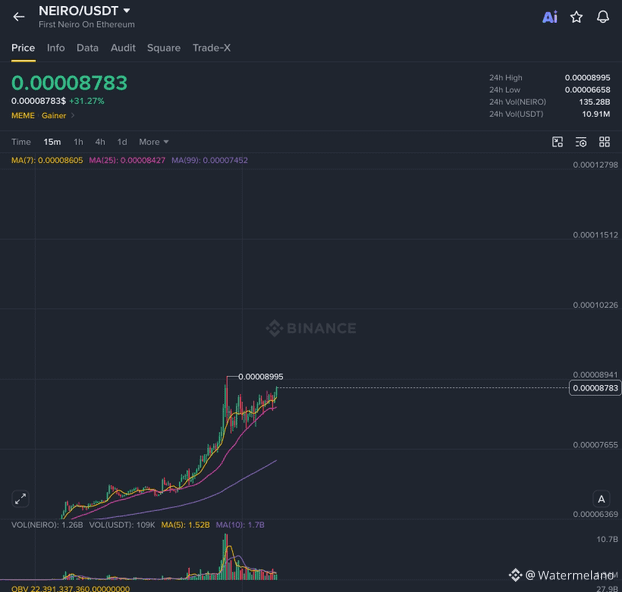
Task: Open the MEME category tag
Action: point(23,115)
